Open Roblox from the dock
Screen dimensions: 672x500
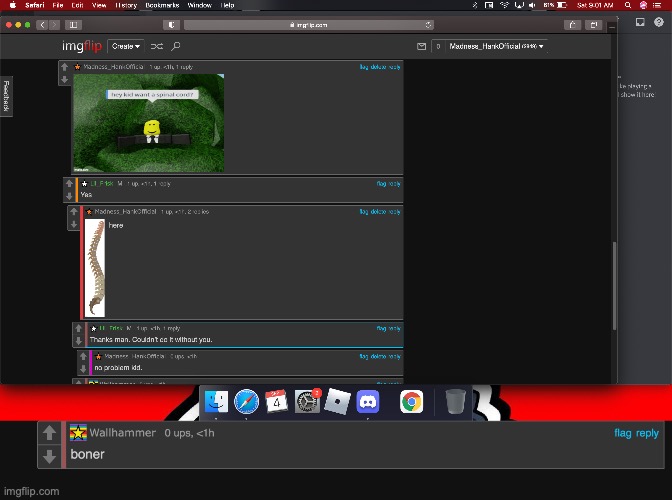click(x=337, y=402)
